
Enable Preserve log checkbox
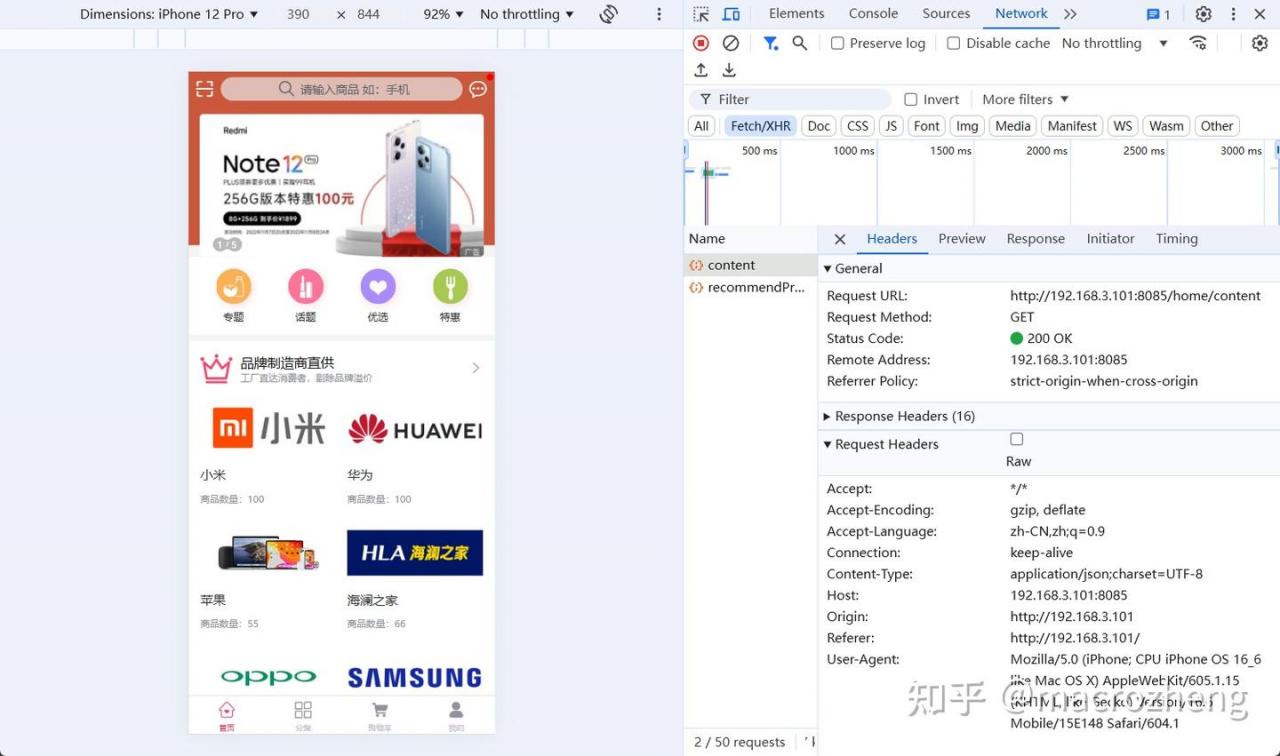point(838,43)
